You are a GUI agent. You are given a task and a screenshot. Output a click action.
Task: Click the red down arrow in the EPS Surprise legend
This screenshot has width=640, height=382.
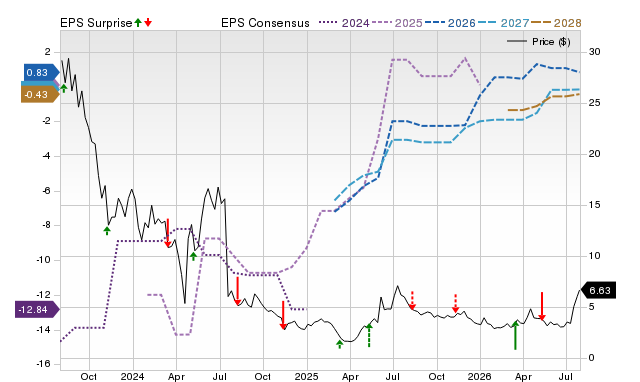[148, 22]
